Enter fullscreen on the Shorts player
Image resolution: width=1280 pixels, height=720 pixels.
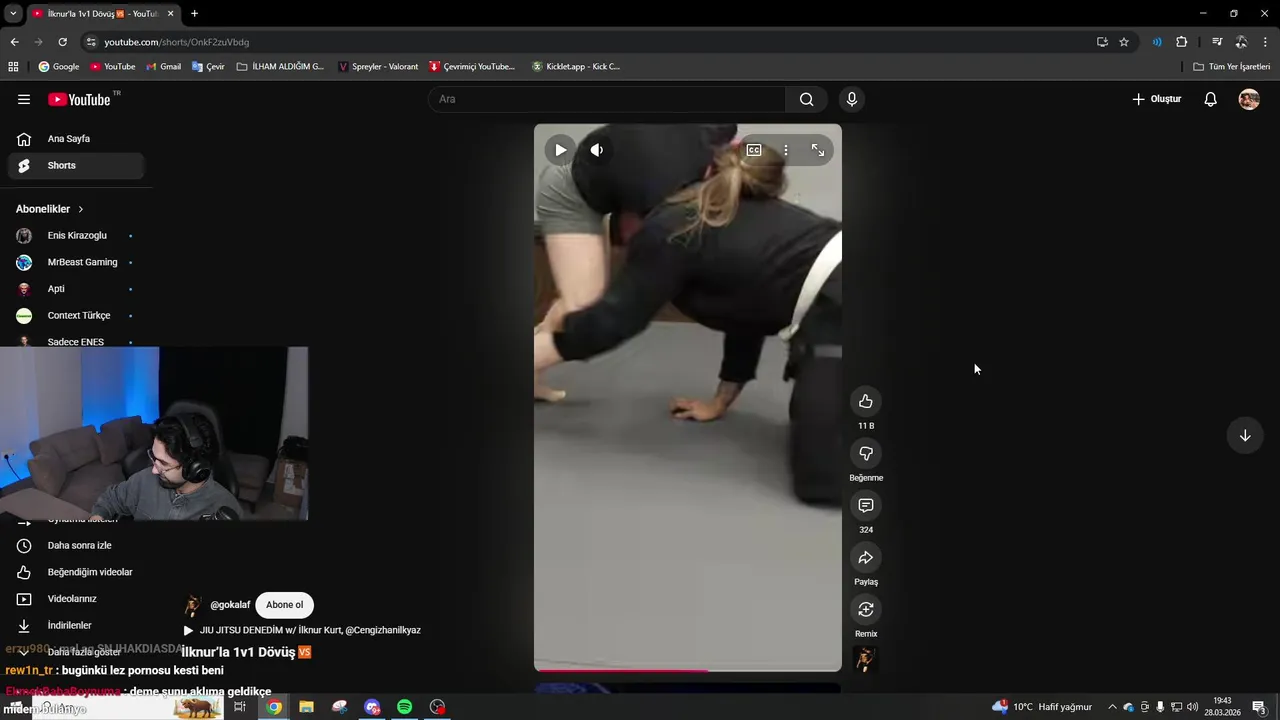pos(818,150)
